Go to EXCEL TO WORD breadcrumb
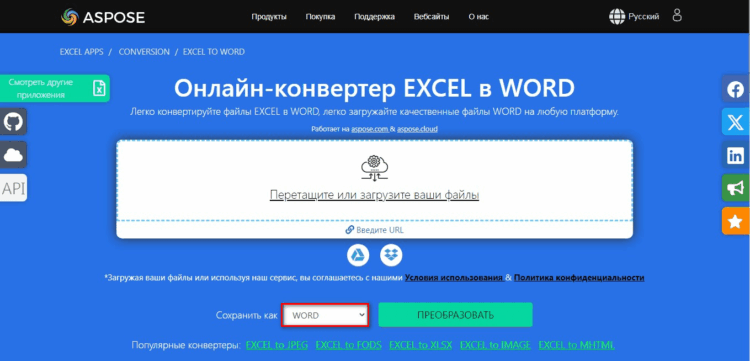 click(214, 52)
